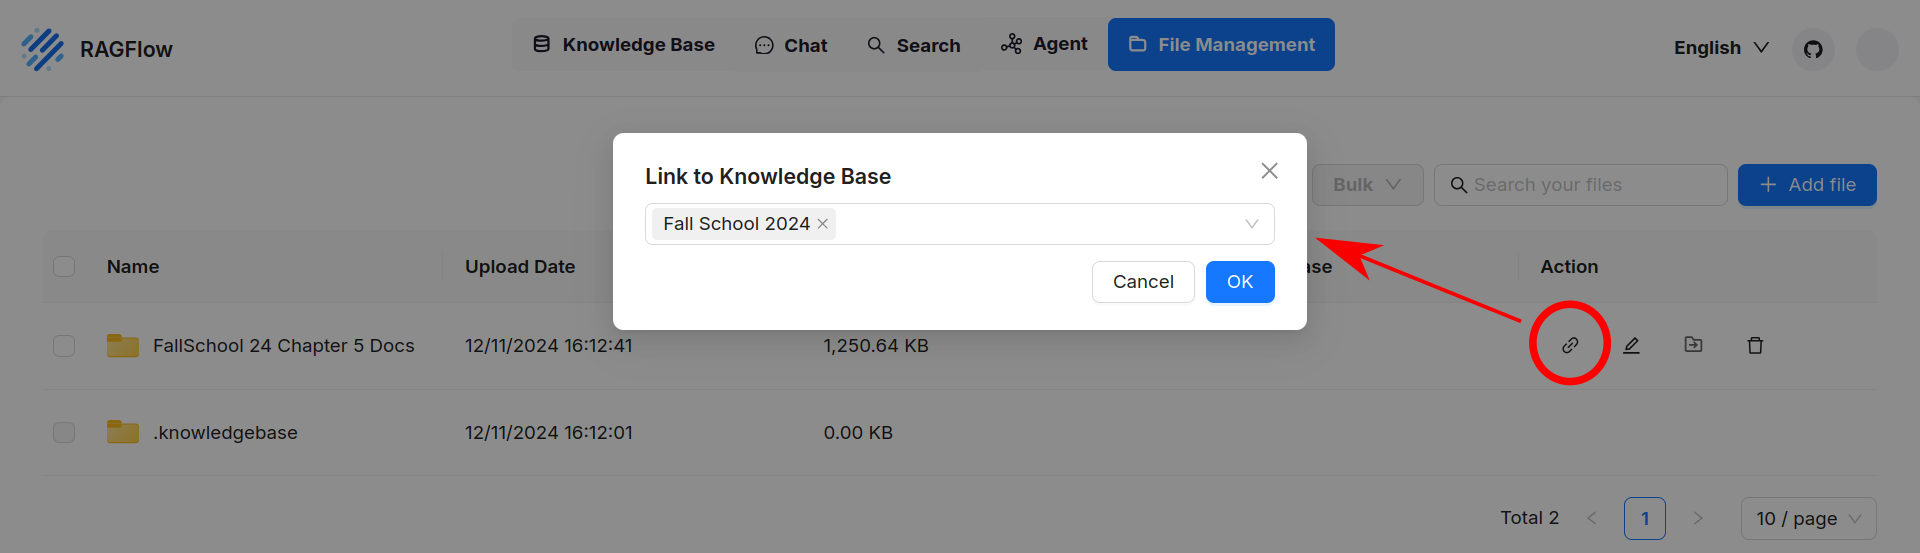The width and height of the screenshot is (1920, 553).
Task: Move FallSchool 24 Chapter 5 Docs folder icon
Action: tap(1693, 344)
